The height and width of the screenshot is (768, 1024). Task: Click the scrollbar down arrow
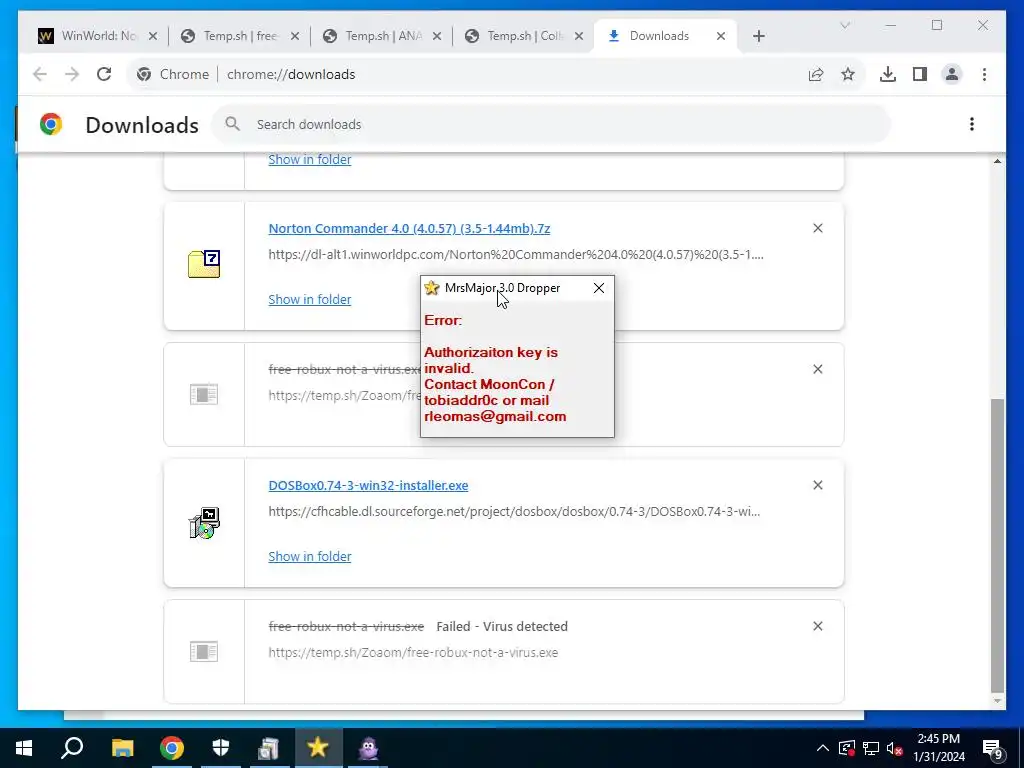click(x=997, y=701)
